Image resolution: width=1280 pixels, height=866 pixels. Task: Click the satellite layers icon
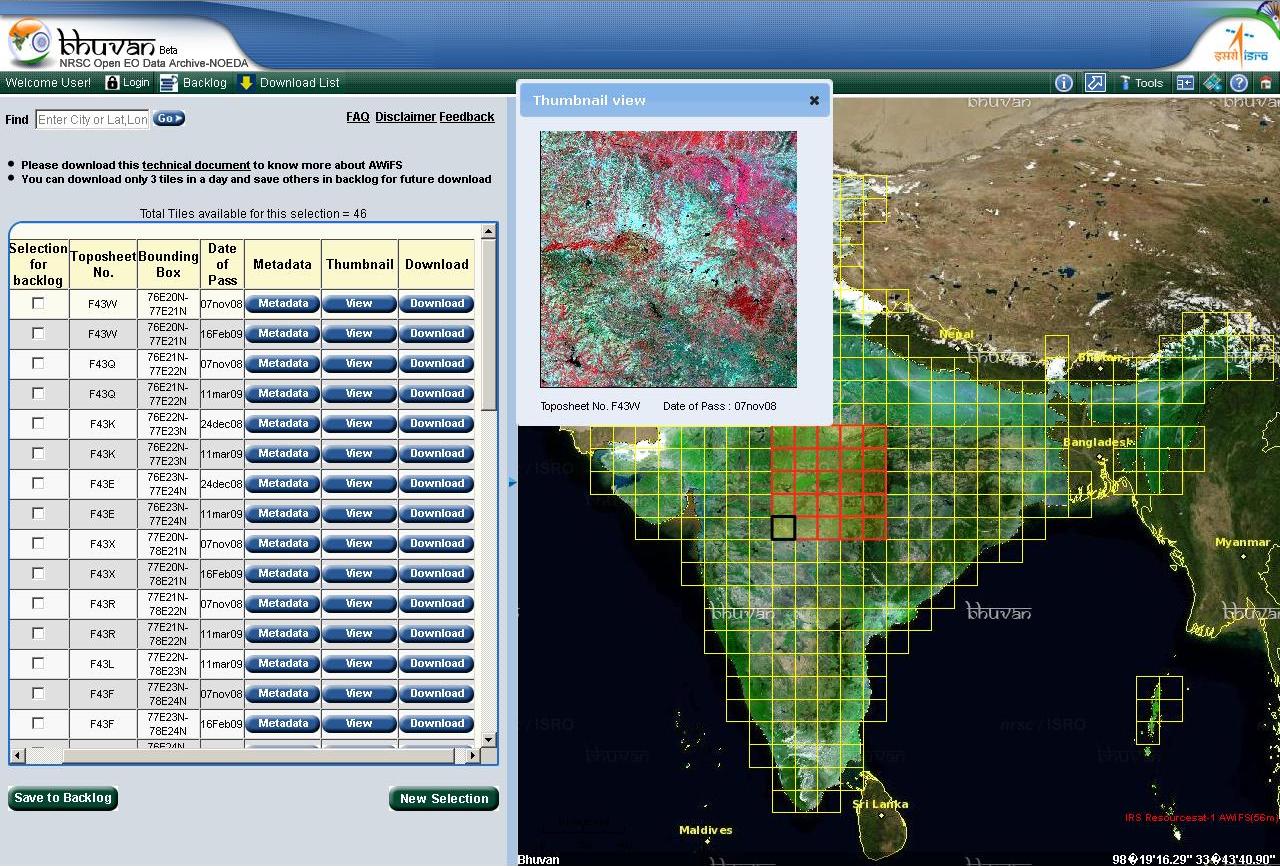pyautogui.click(x=1213, y=83)
